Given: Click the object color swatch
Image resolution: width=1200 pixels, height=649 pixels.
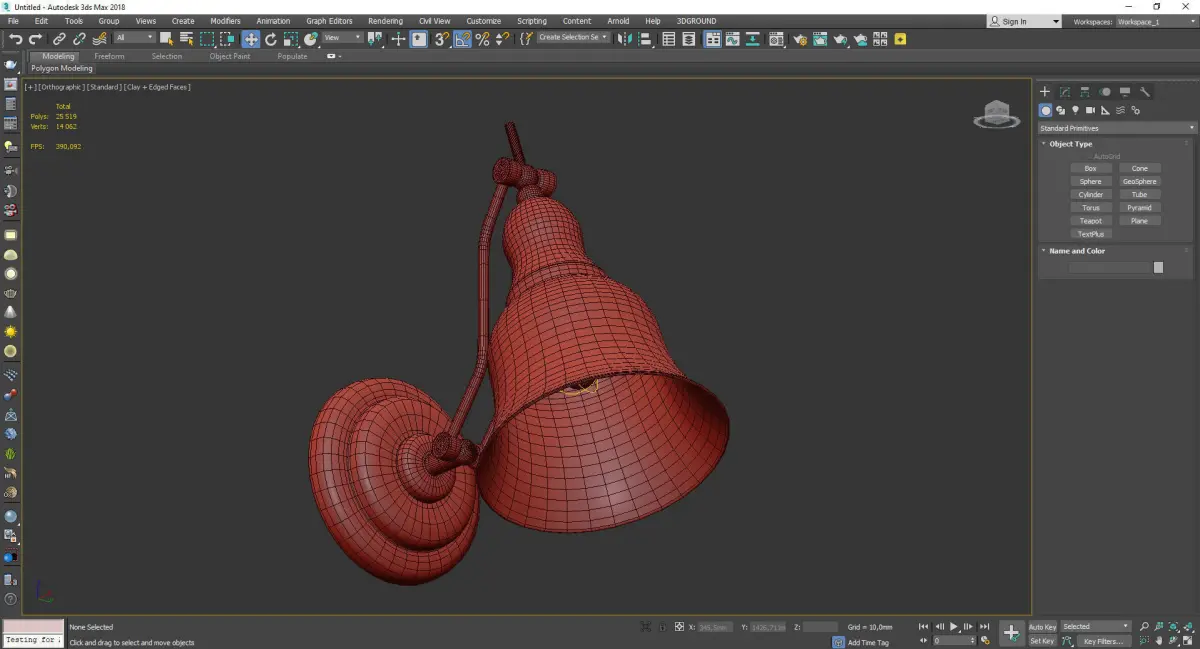Looking at the screenshot, I should click(1158, 267).
